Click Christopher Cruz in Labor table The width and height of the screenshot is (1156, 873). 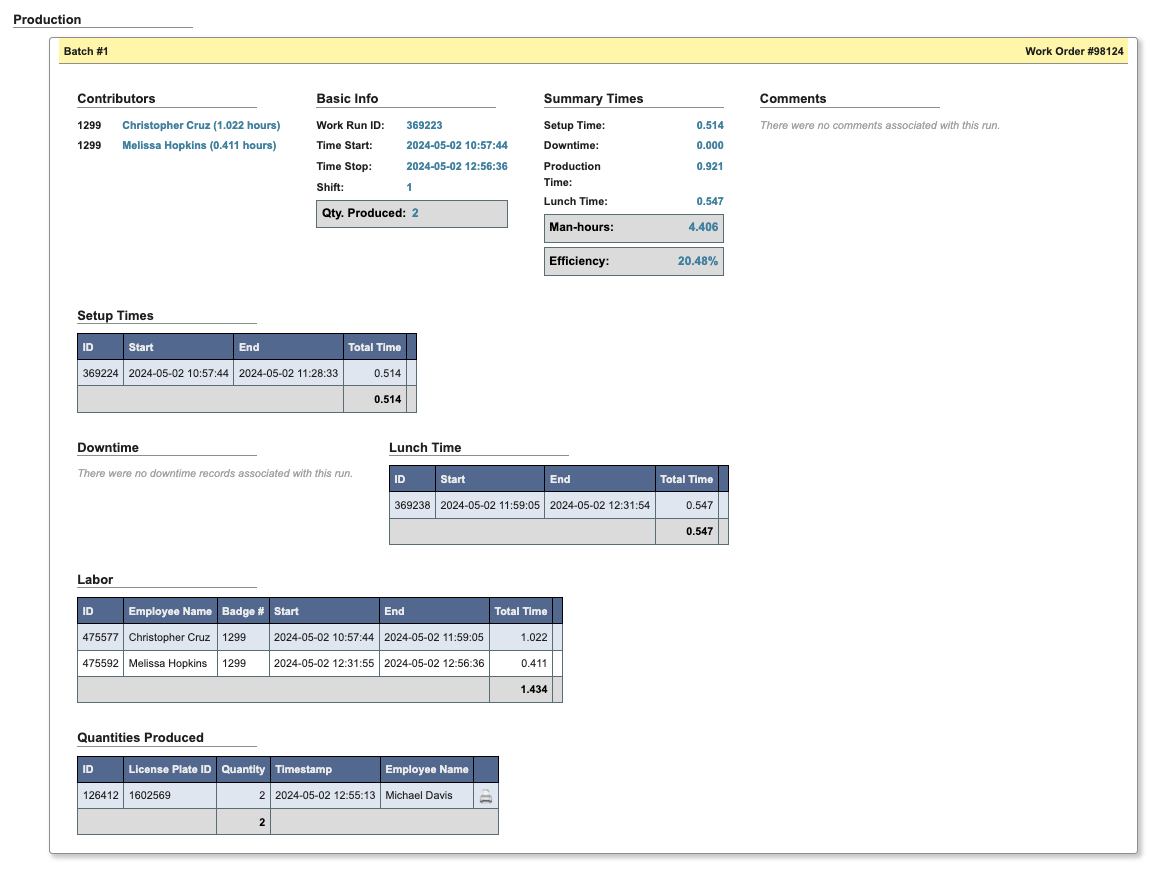[x=169, y=637]
